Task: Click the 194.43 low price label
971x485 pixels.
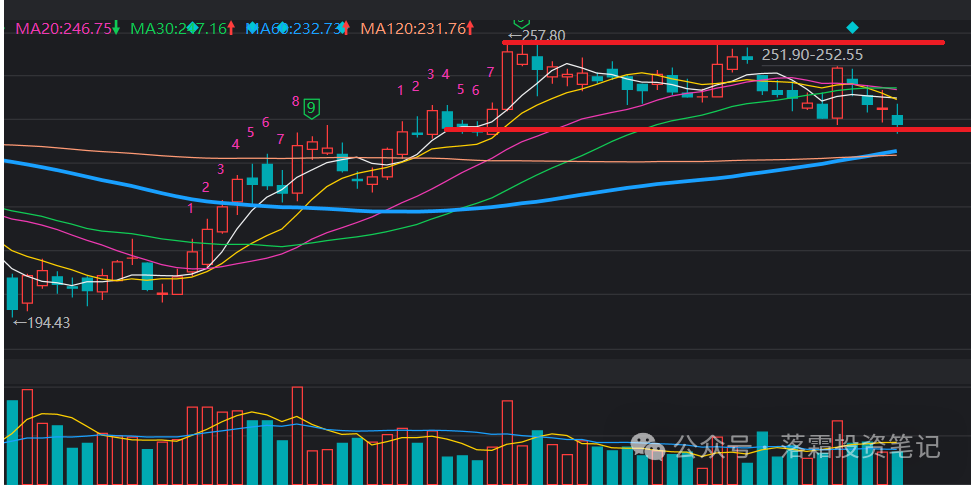Action: click(41, 323)
